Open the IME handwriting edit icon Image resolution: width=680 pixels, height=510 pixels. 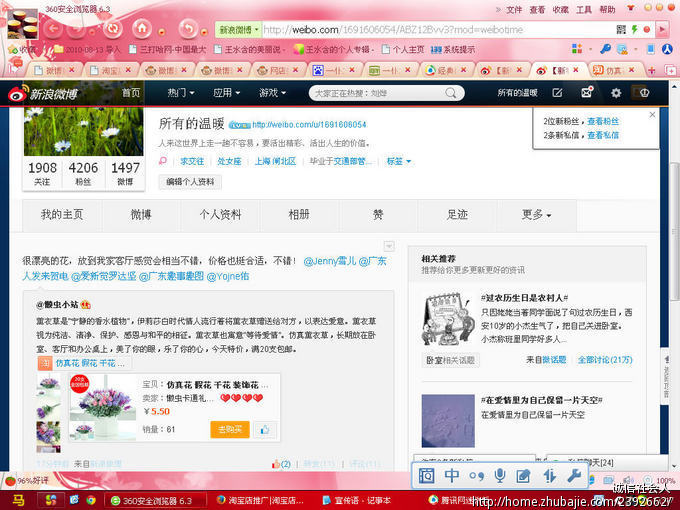click(x=523, y=476)
